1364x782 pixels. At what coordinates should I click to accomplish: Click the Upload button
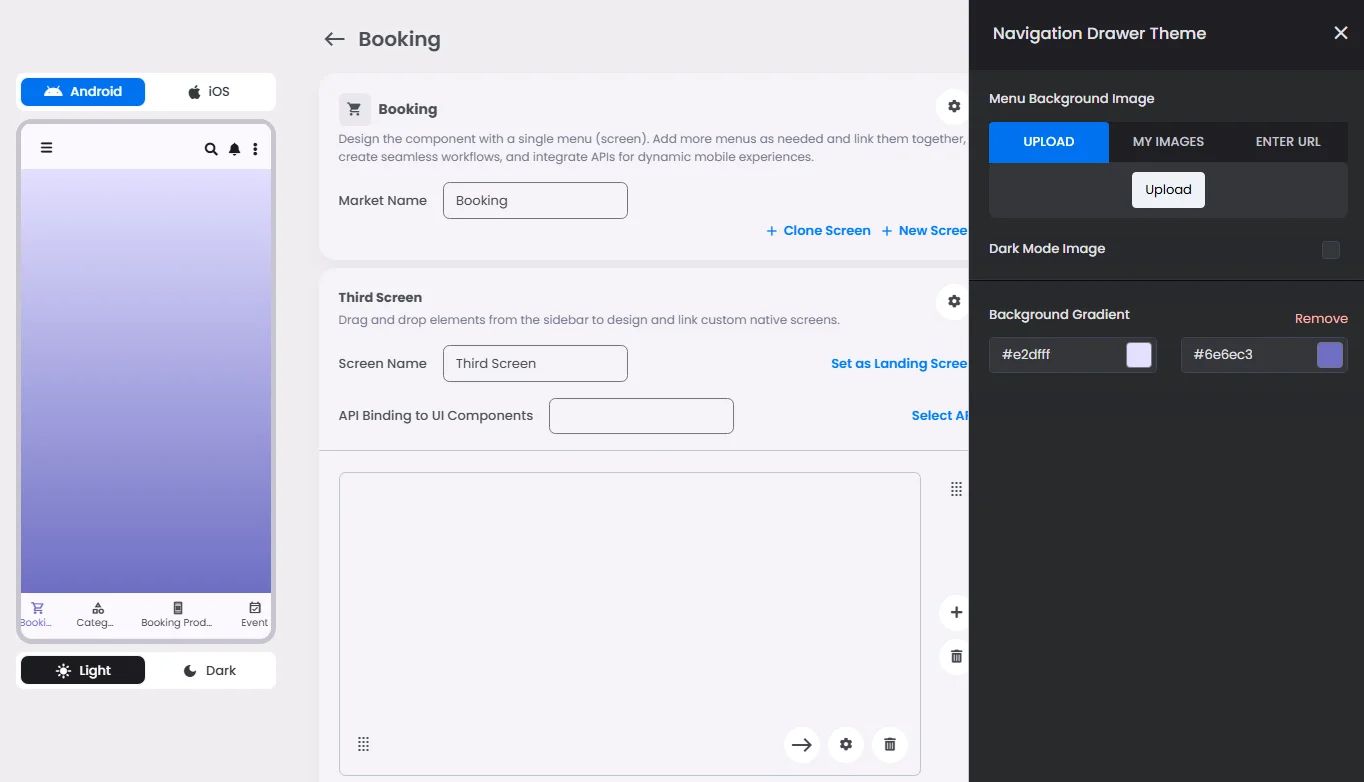(1167, 190)
